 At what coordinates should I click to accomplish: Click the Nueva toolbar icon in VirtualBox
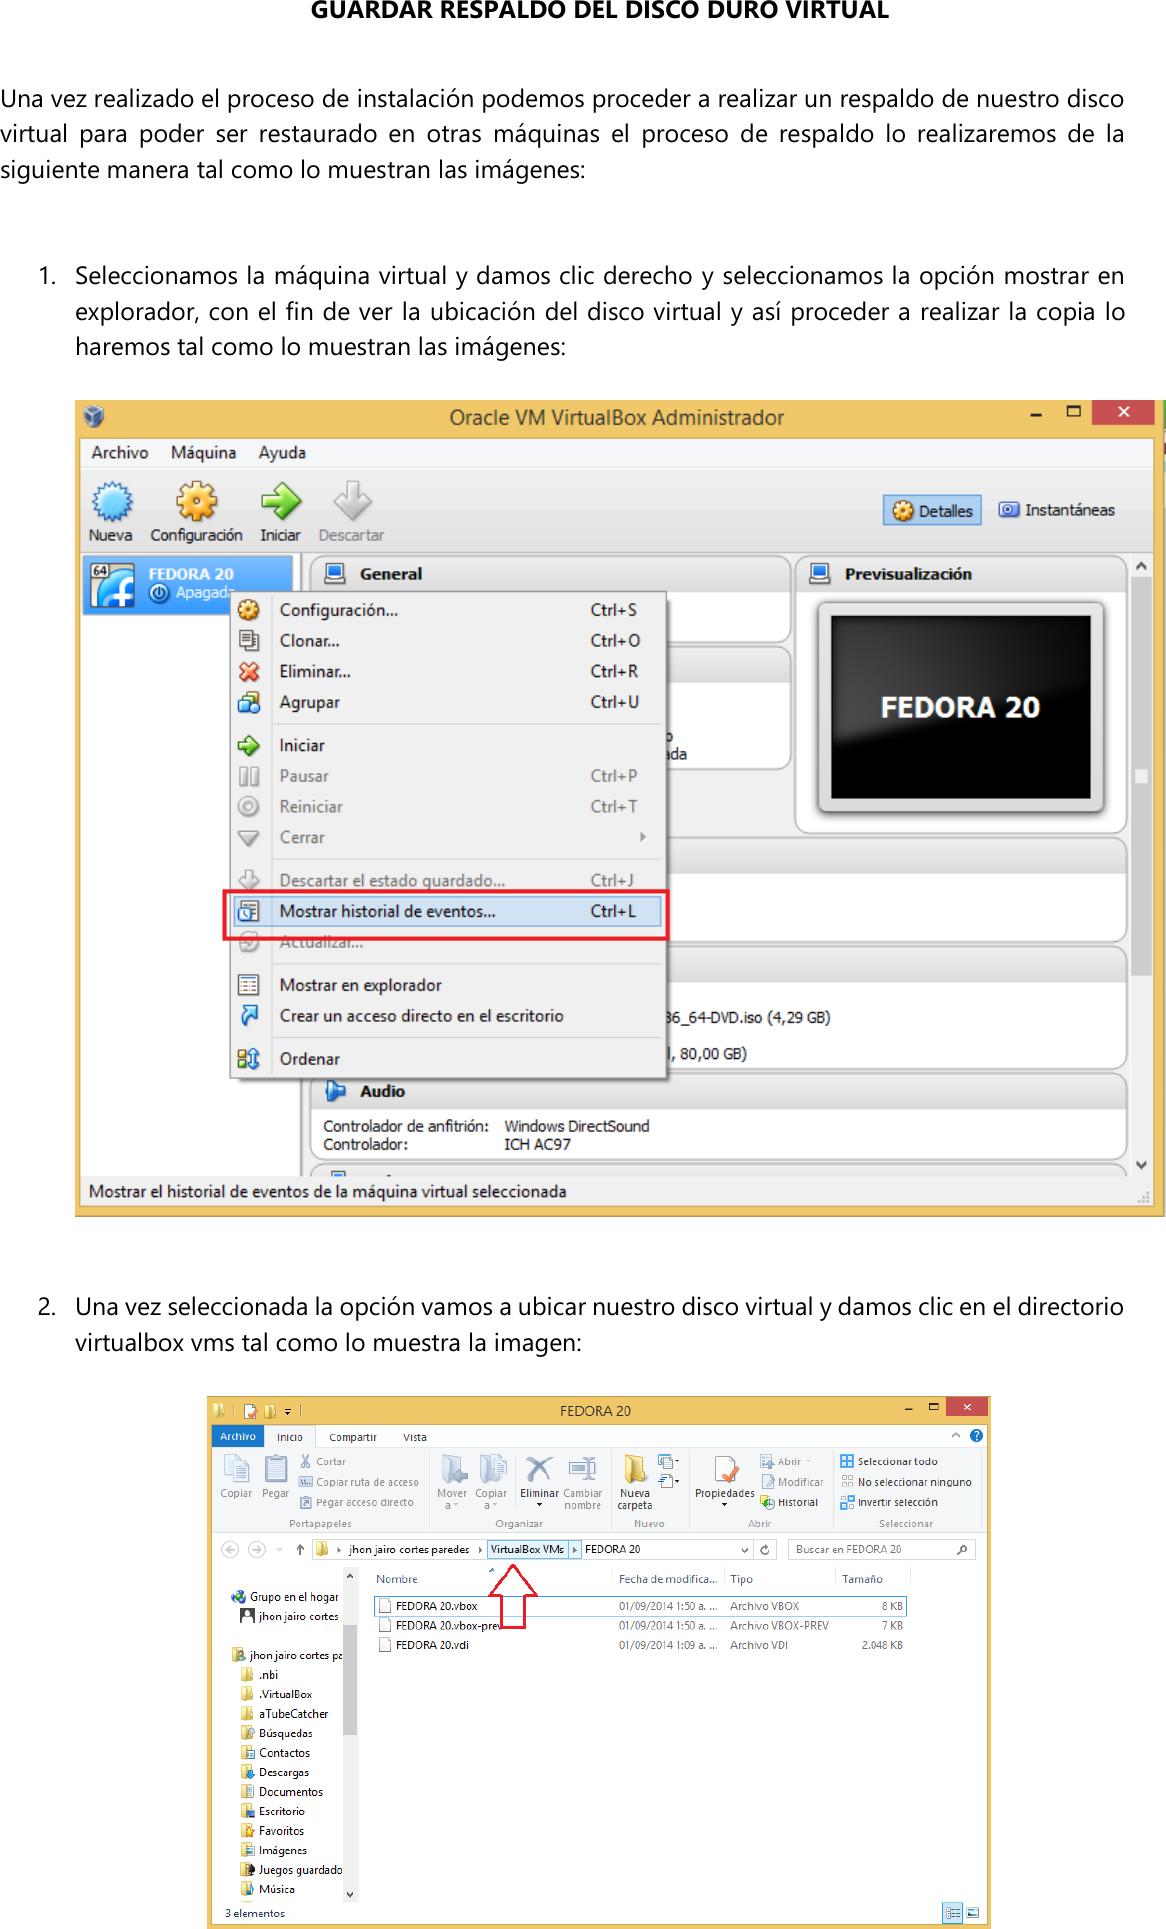111,512
